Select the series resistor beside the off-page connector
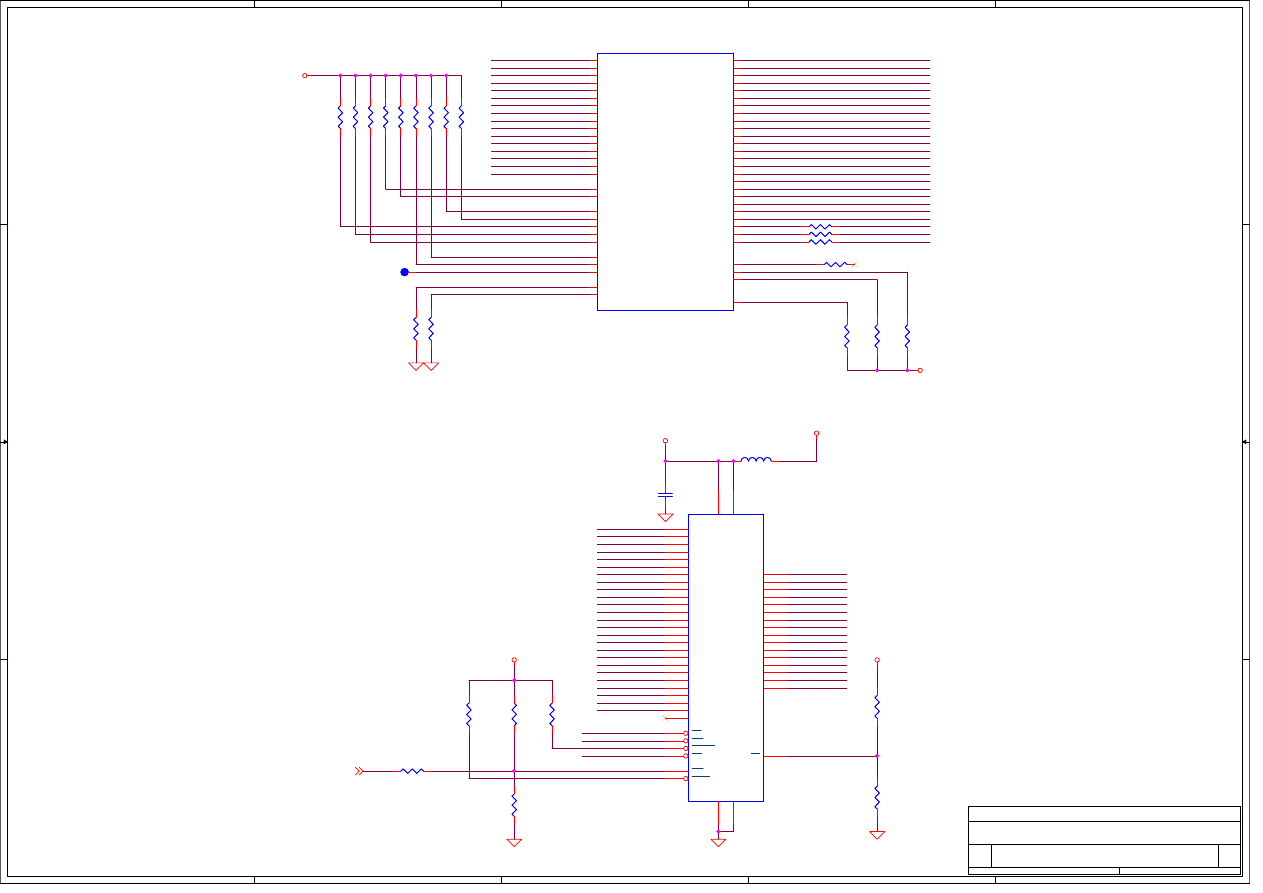The height and width of the screenshot is (893, 1263). coord(412,771)
